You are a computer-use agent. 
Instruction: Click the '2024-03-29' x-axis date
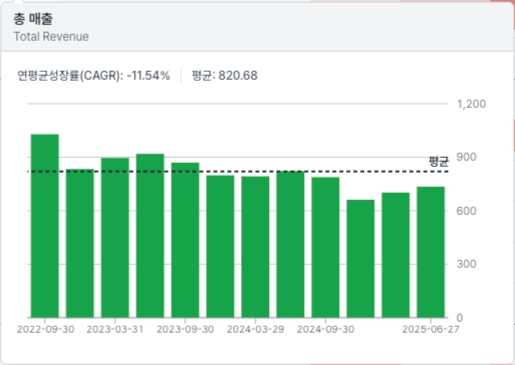(x=256, y=329)
